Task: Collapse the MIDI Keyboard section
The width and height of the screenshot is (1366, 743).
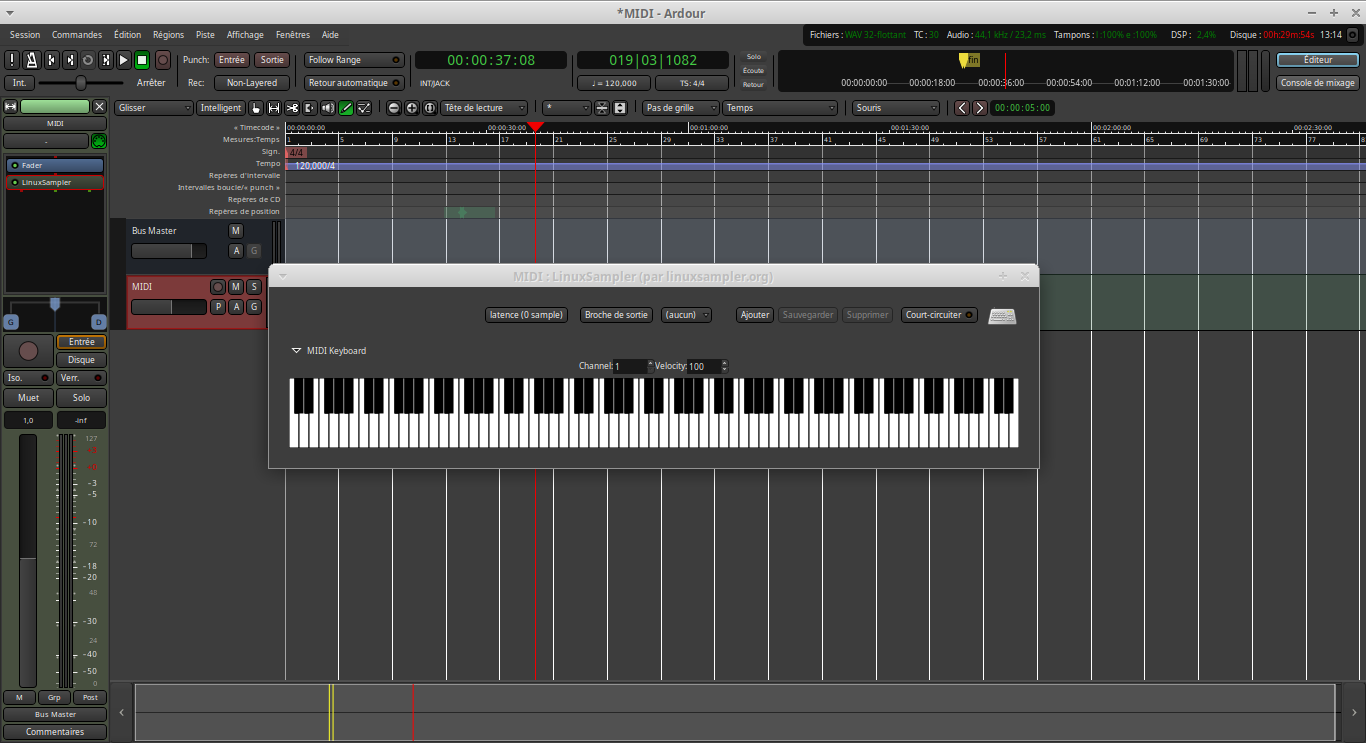Action: click(296, 351)
